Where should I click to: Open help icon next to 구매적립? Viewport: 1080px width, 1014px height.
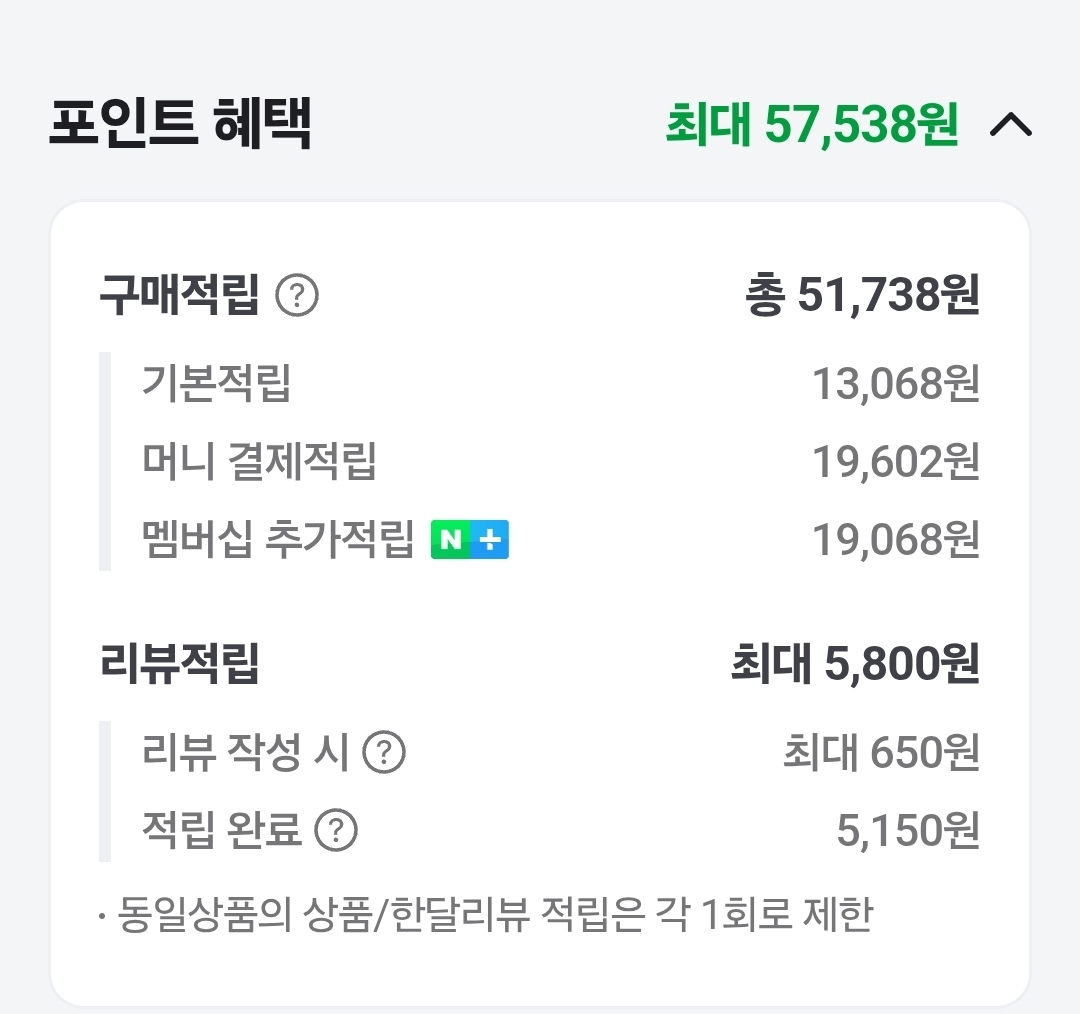point(297,296)
